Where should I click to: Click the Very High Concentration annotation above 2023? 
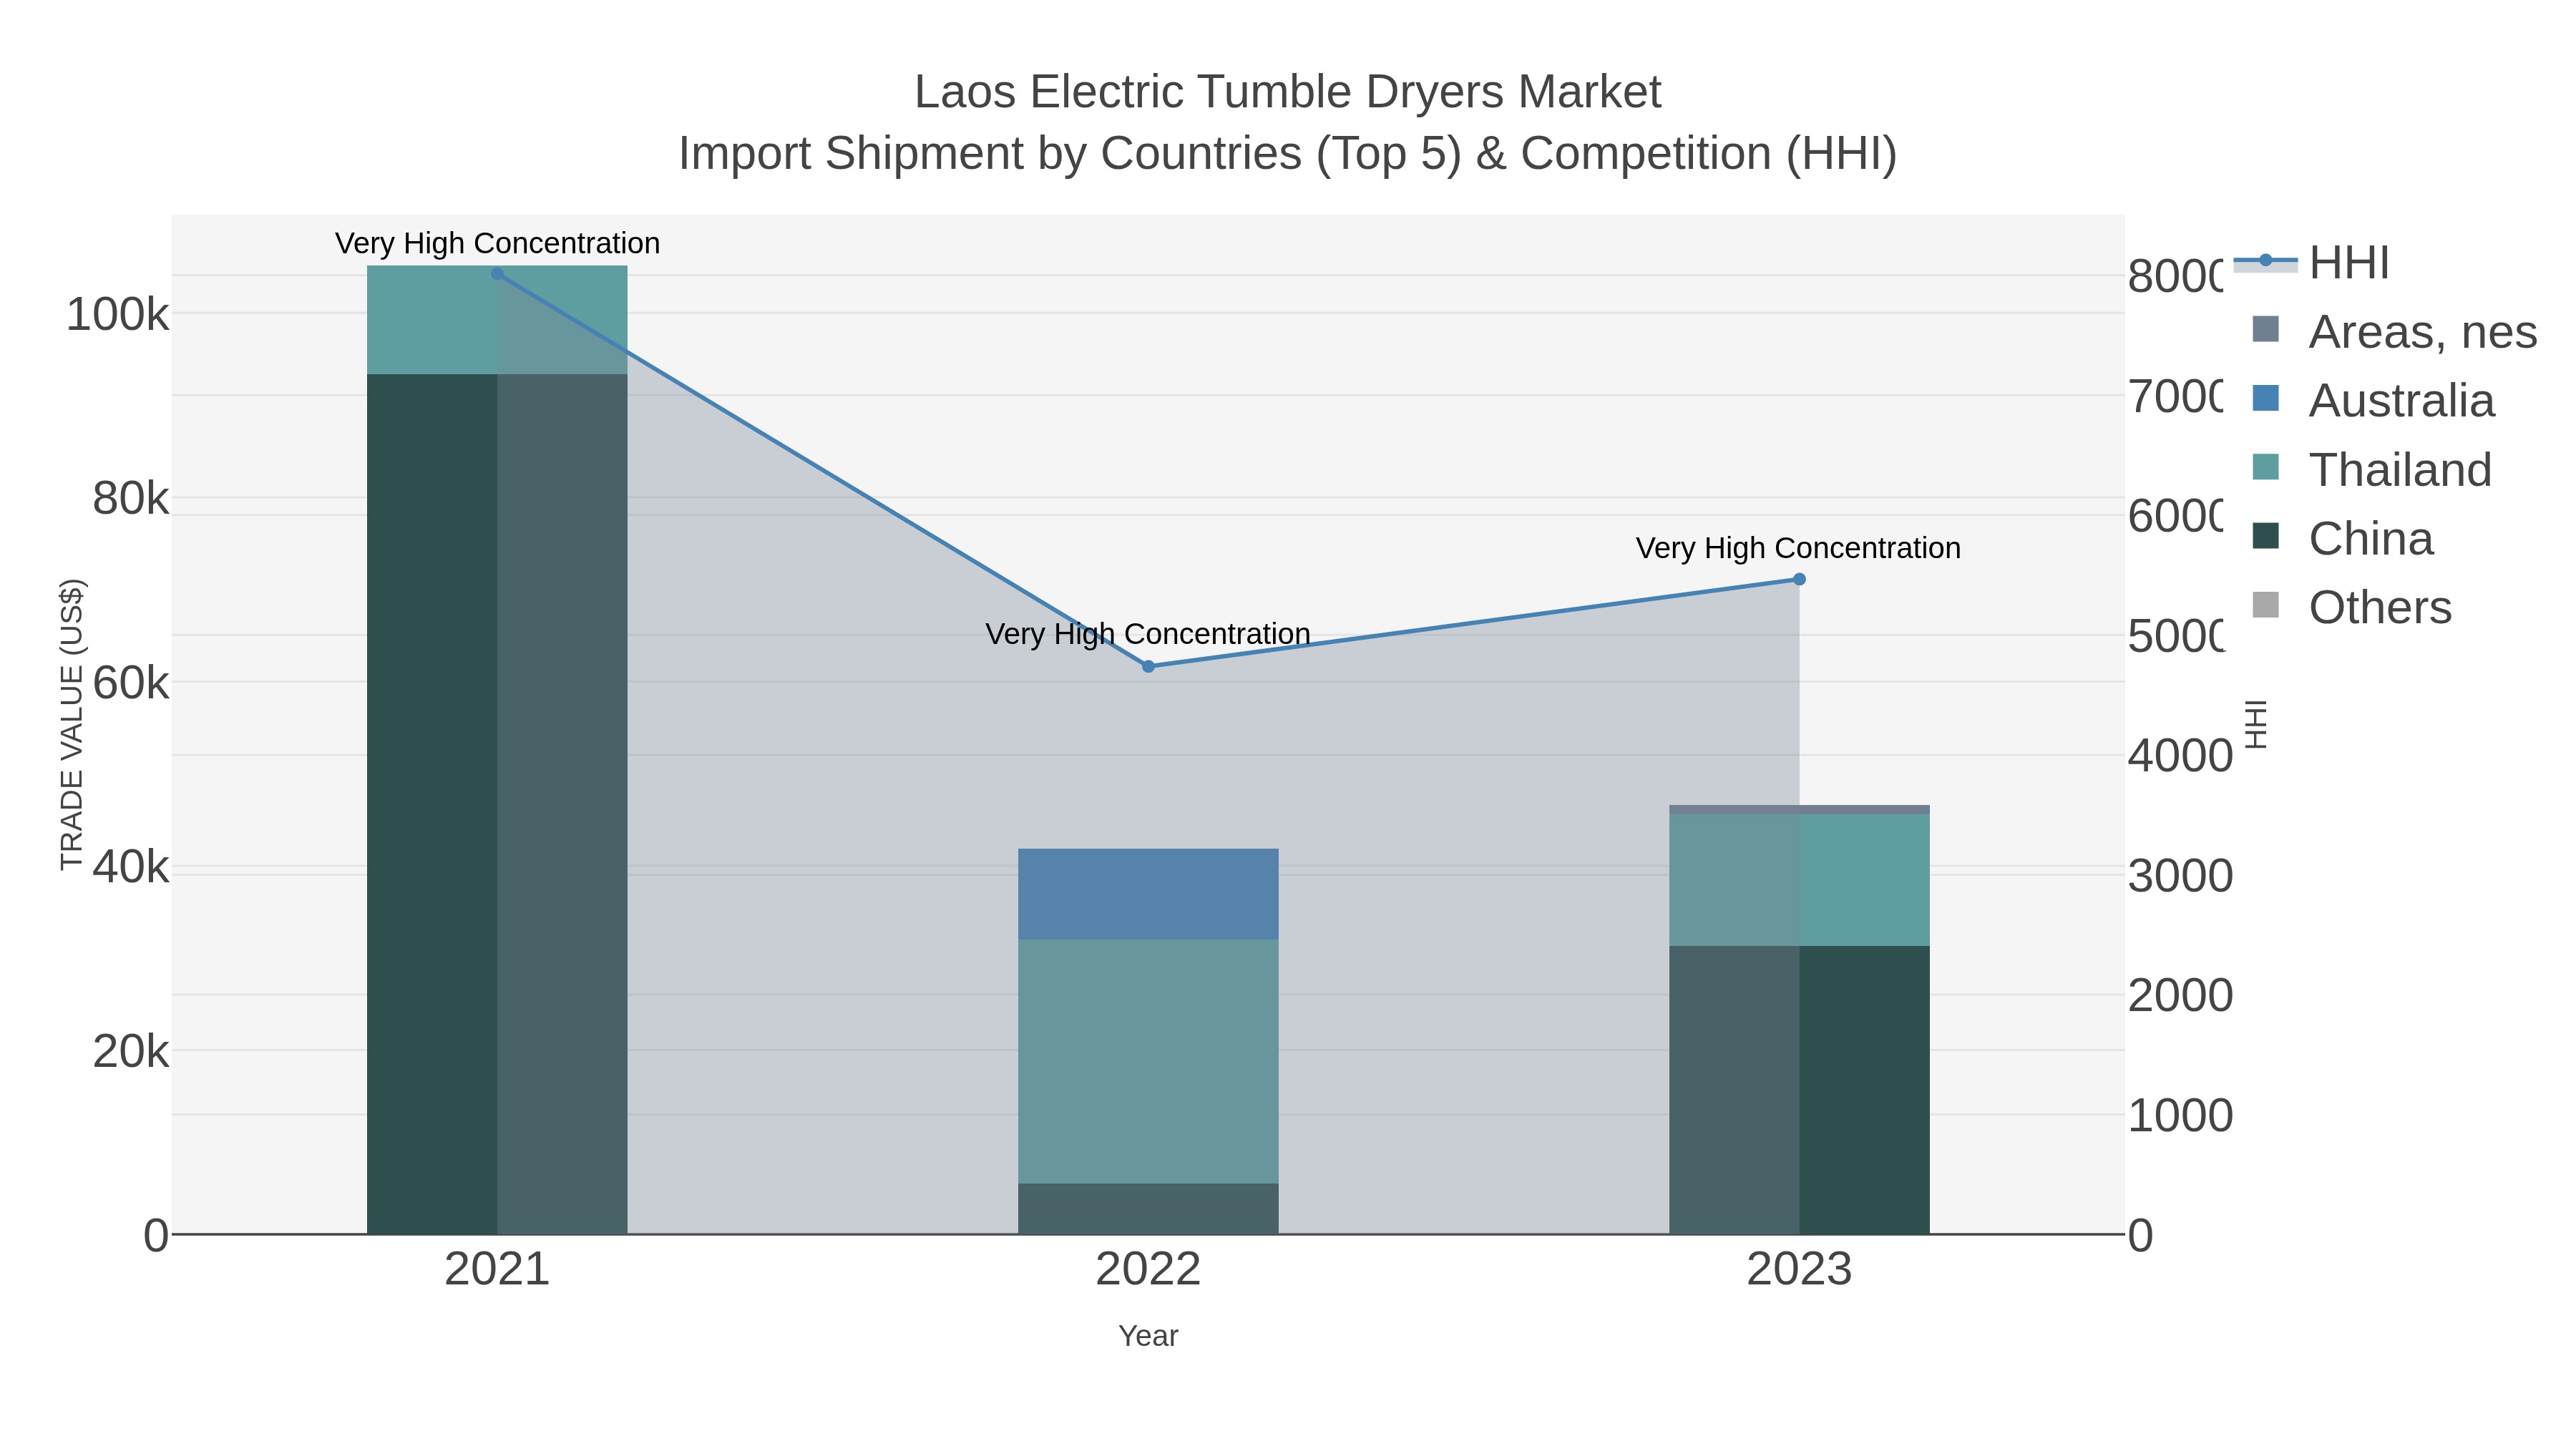(x=1799, y=548)
